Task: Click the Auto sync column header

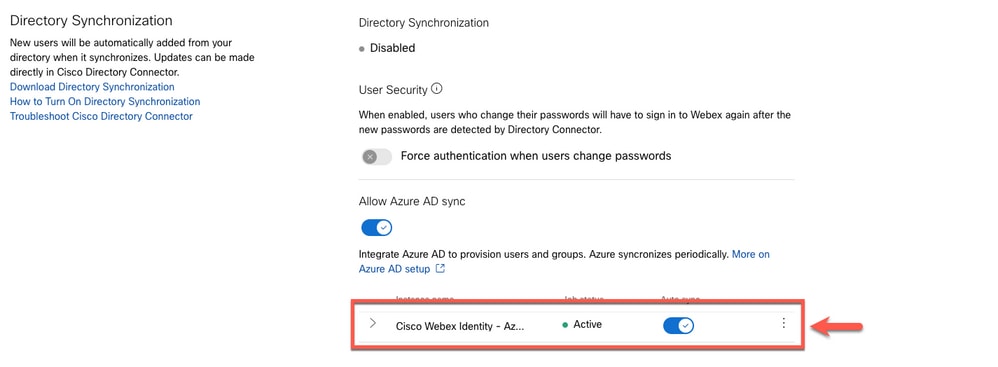Action: pyautogui.click(x=680, y=299)
